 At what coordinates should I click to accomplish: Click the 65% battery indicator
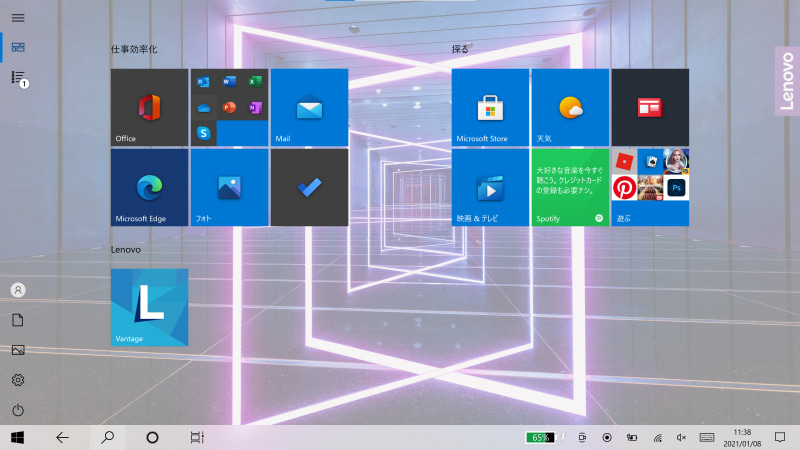[540, 438]
